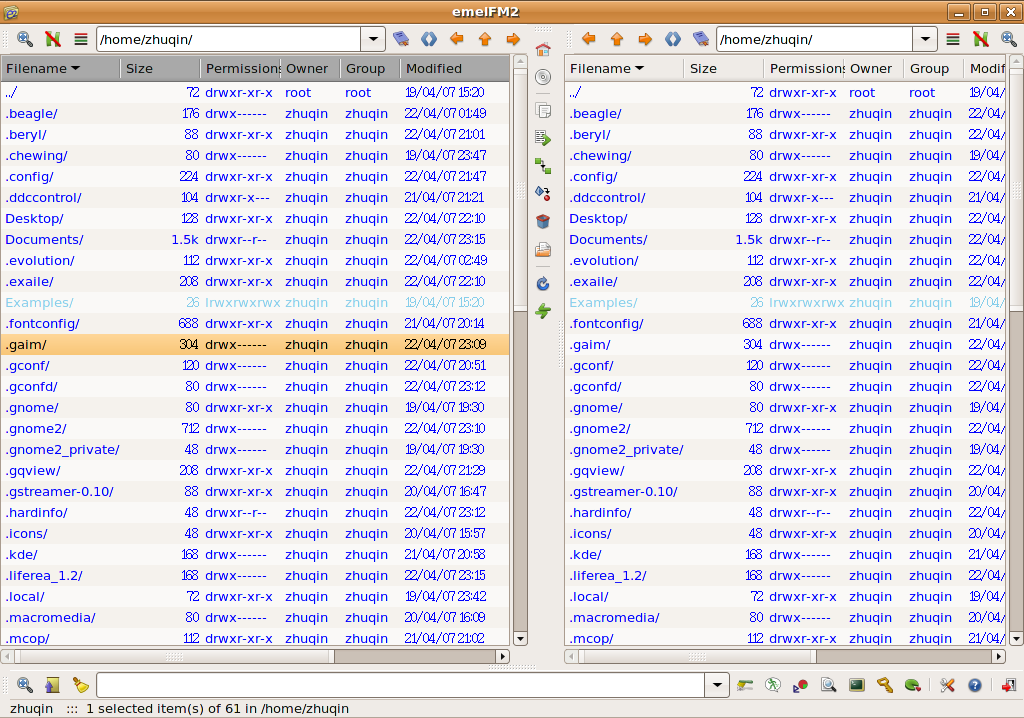Click the green blob with red heart icon
Viewport: 1024px width, 718px height.
[x=913, y=685]
